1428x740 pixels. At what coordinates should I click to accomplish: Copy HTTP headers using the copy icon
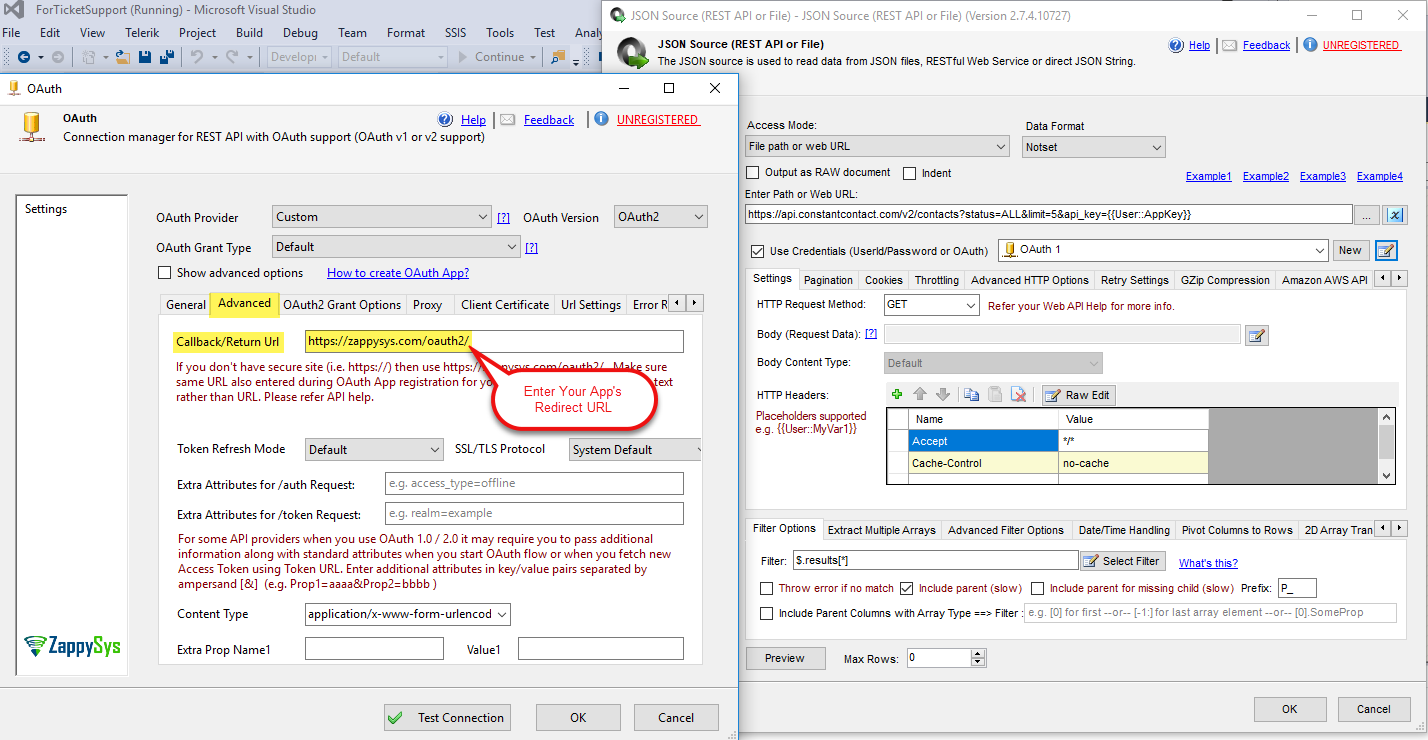(971, 395)
